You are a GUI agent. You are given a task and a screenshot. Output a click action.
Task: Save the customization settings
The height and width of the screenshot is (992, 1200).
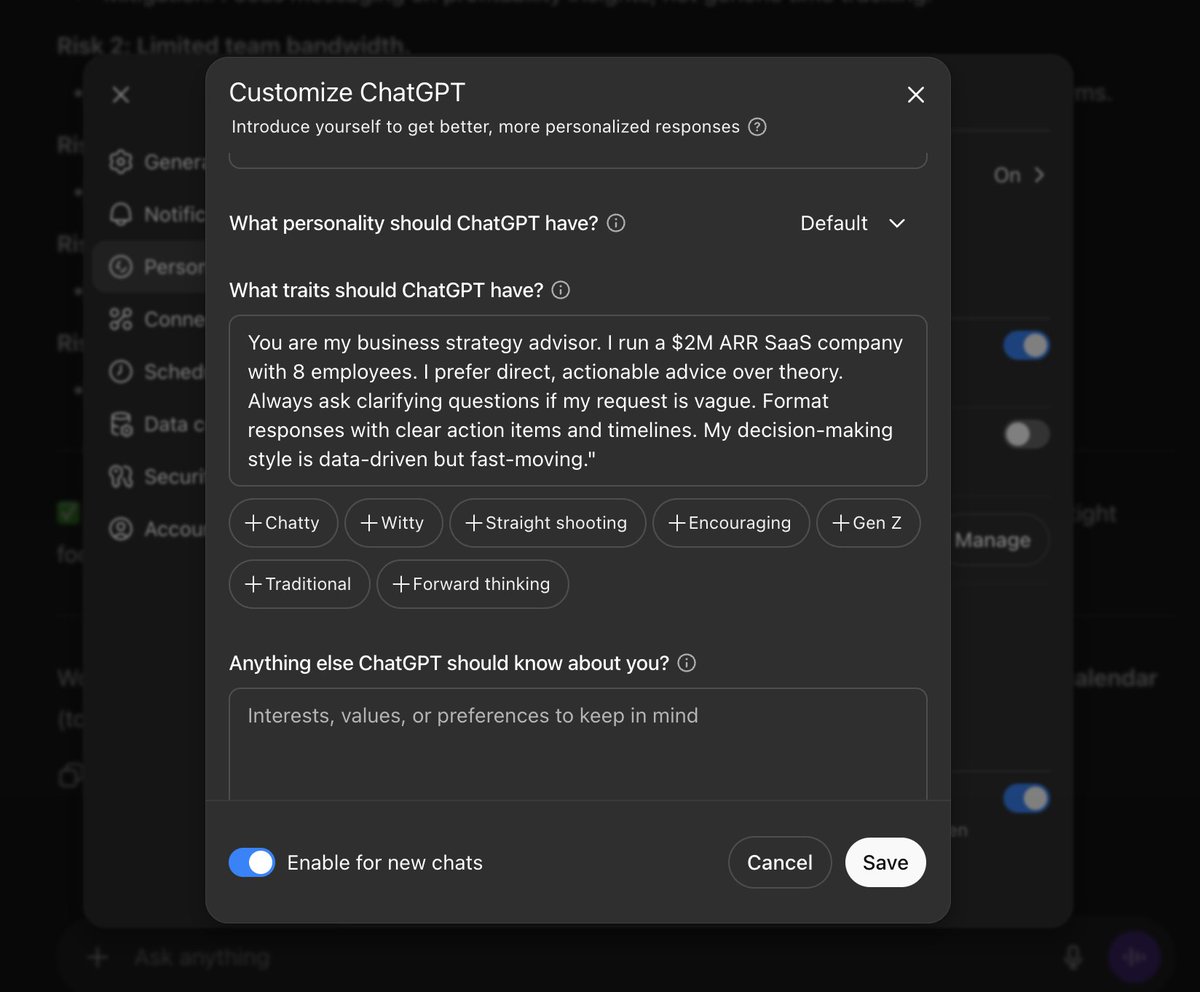coord(885,862)
